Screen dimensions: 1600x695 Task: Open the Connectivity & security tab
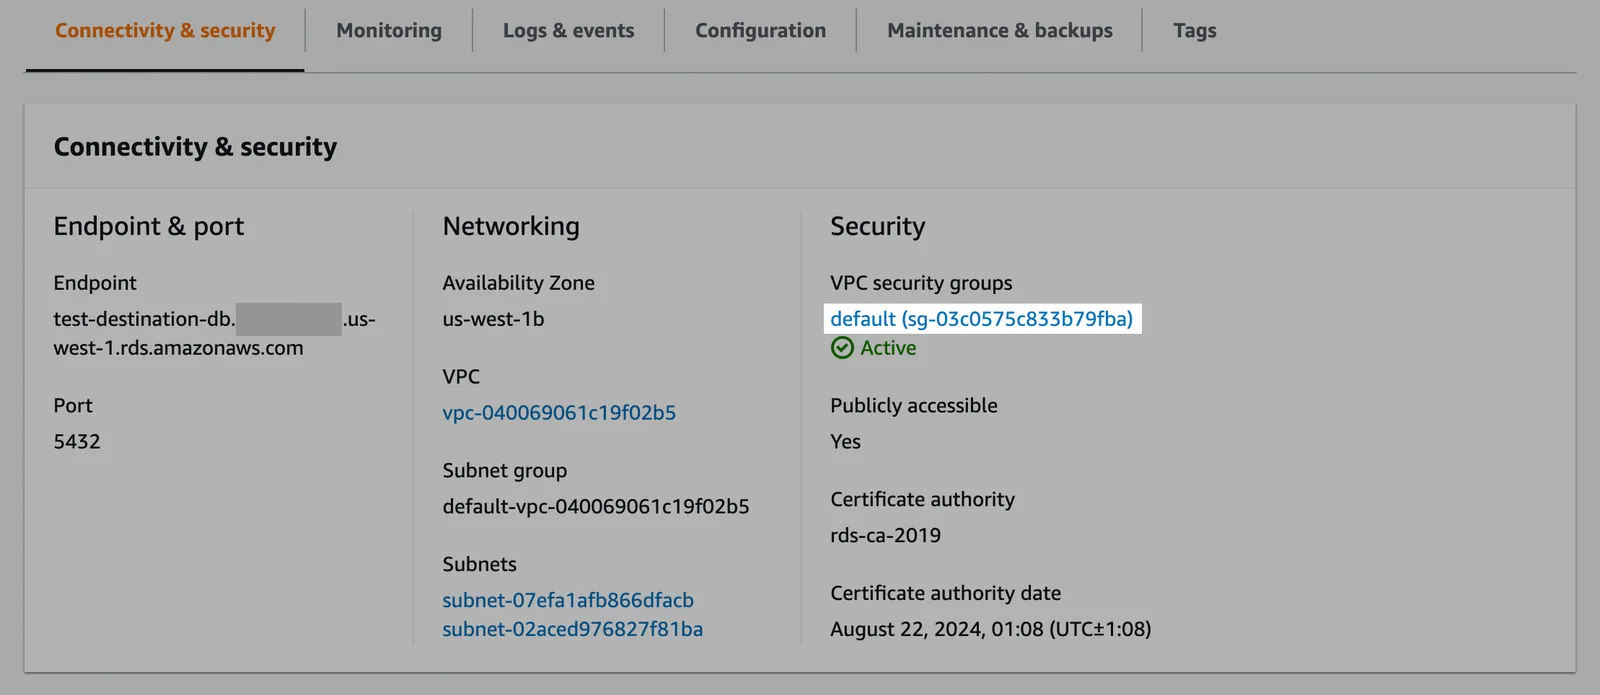[x=165, y=31]
